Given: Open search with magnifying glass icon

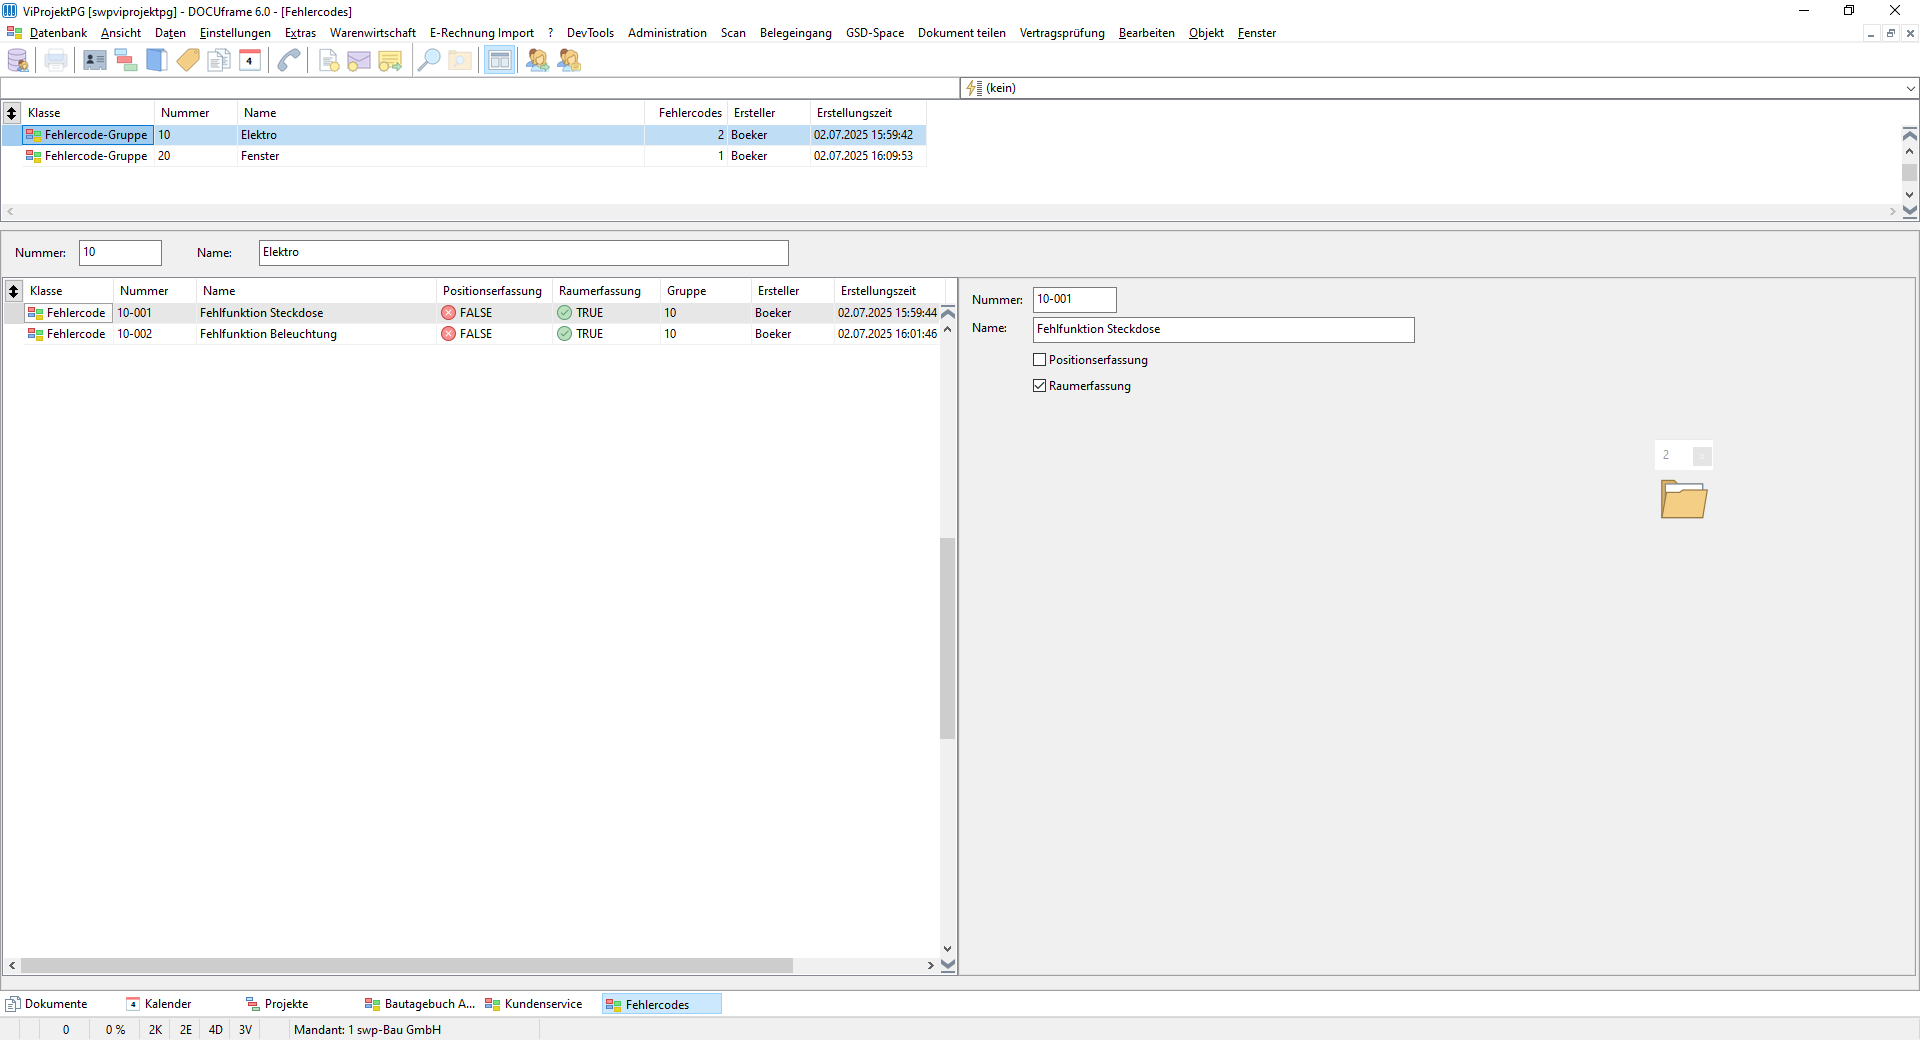Looking at the screenshot, I should 429,61.
